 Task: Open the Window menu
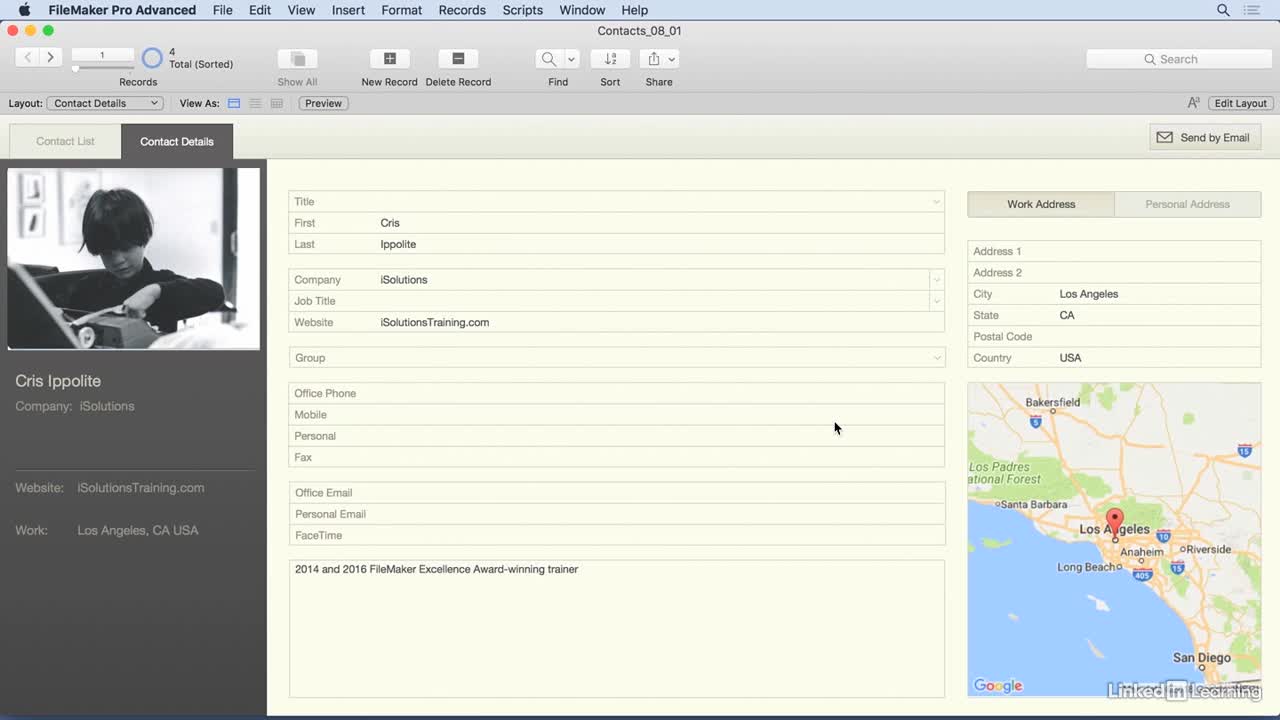582,10
